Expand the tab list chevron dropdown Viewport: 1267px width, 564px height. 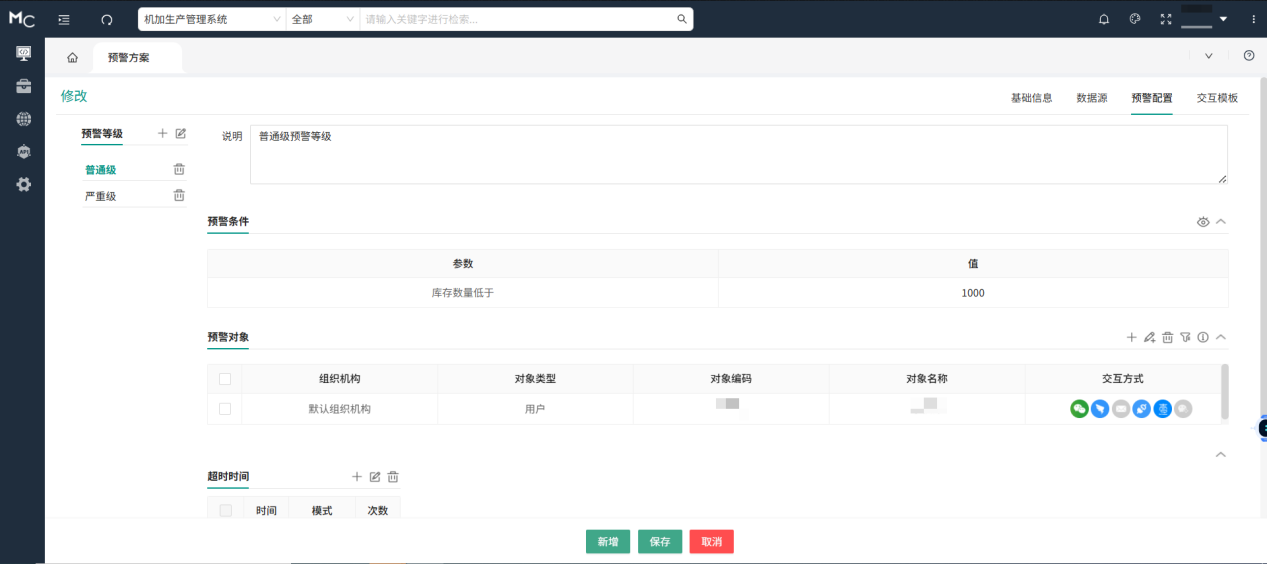pyautogui.click(x=1208, y=56)
